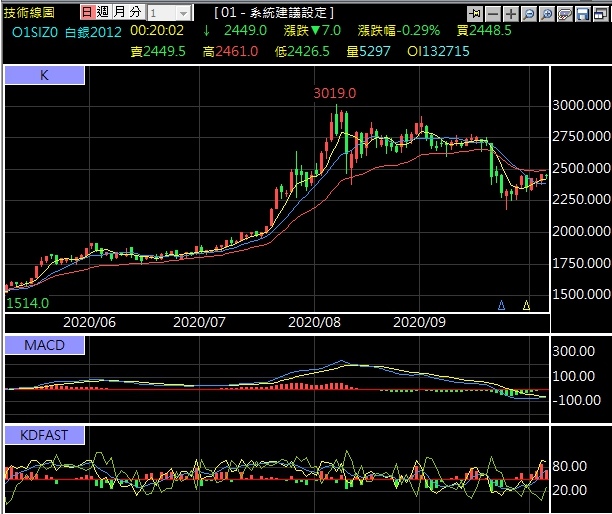Click the 2020/09 date axis label
Viewport: 612px width, 514px height.
(419, 322)
